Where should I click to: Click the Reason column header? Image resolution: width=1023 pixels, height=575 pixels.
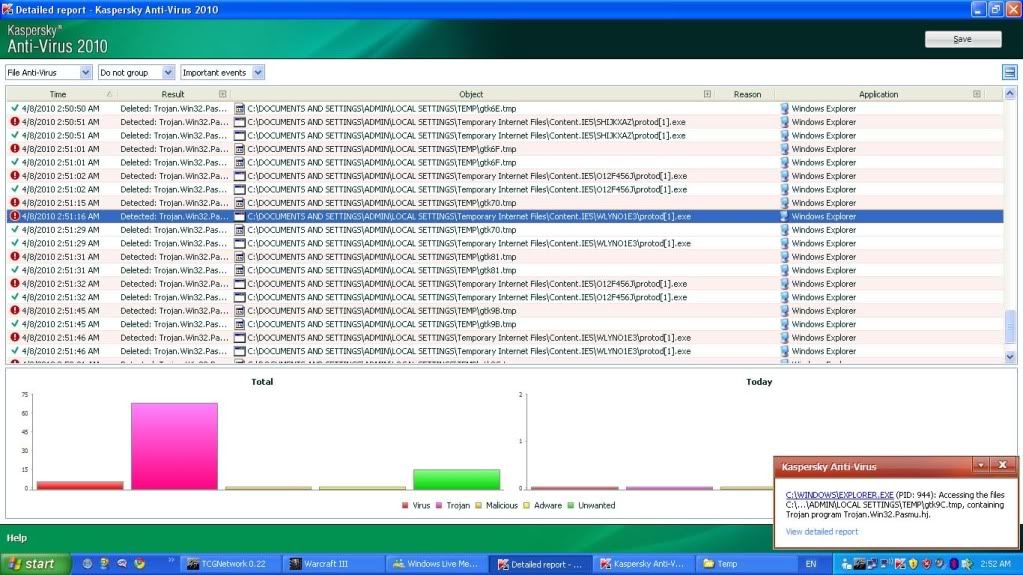[746, 94]
